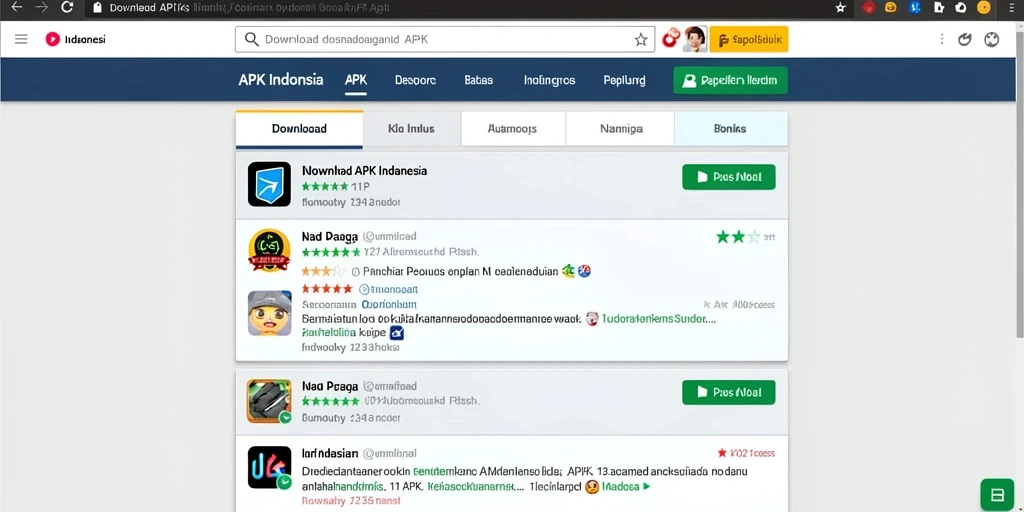Click the red star X02 fcoss rating
Screen dimensions: 1024x512
tap(746, 453)
